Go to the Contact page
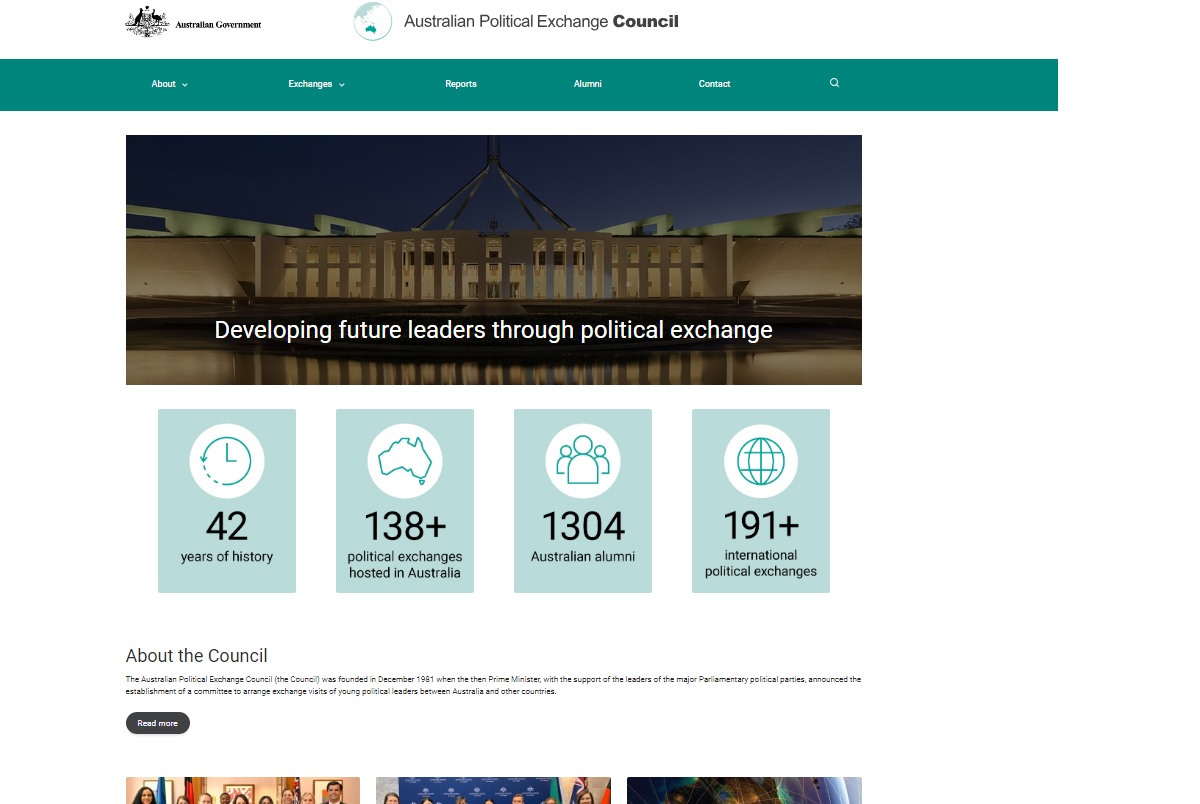Image resolution: width=1200 pixels, height=804 pixels. tap(714, 84)
